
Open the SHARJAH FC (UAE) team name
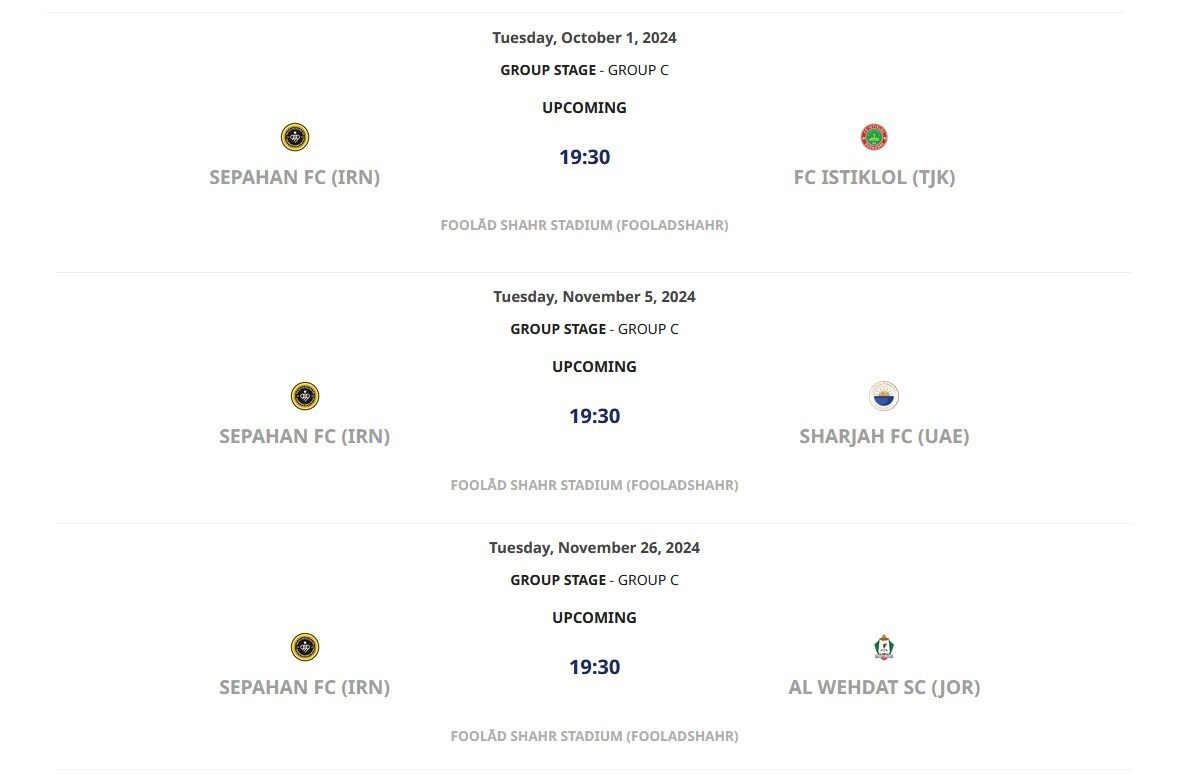tap(884, 437)
